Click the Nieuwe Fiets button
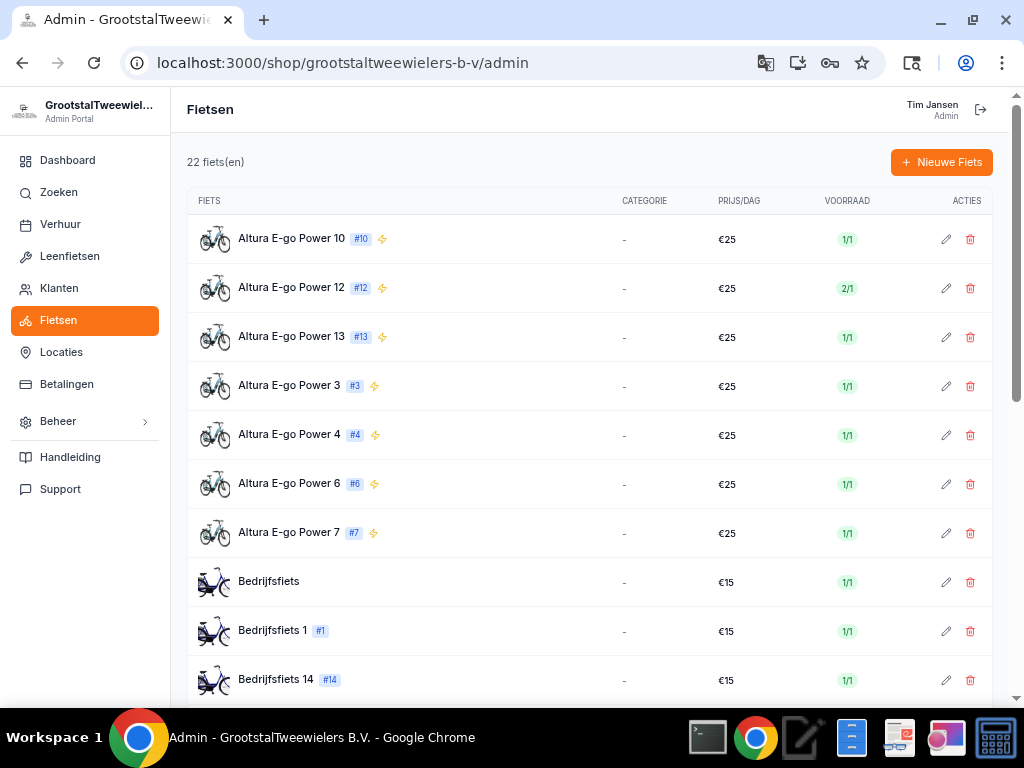This screenshot has height=768, width=1024. coord(941,162)
